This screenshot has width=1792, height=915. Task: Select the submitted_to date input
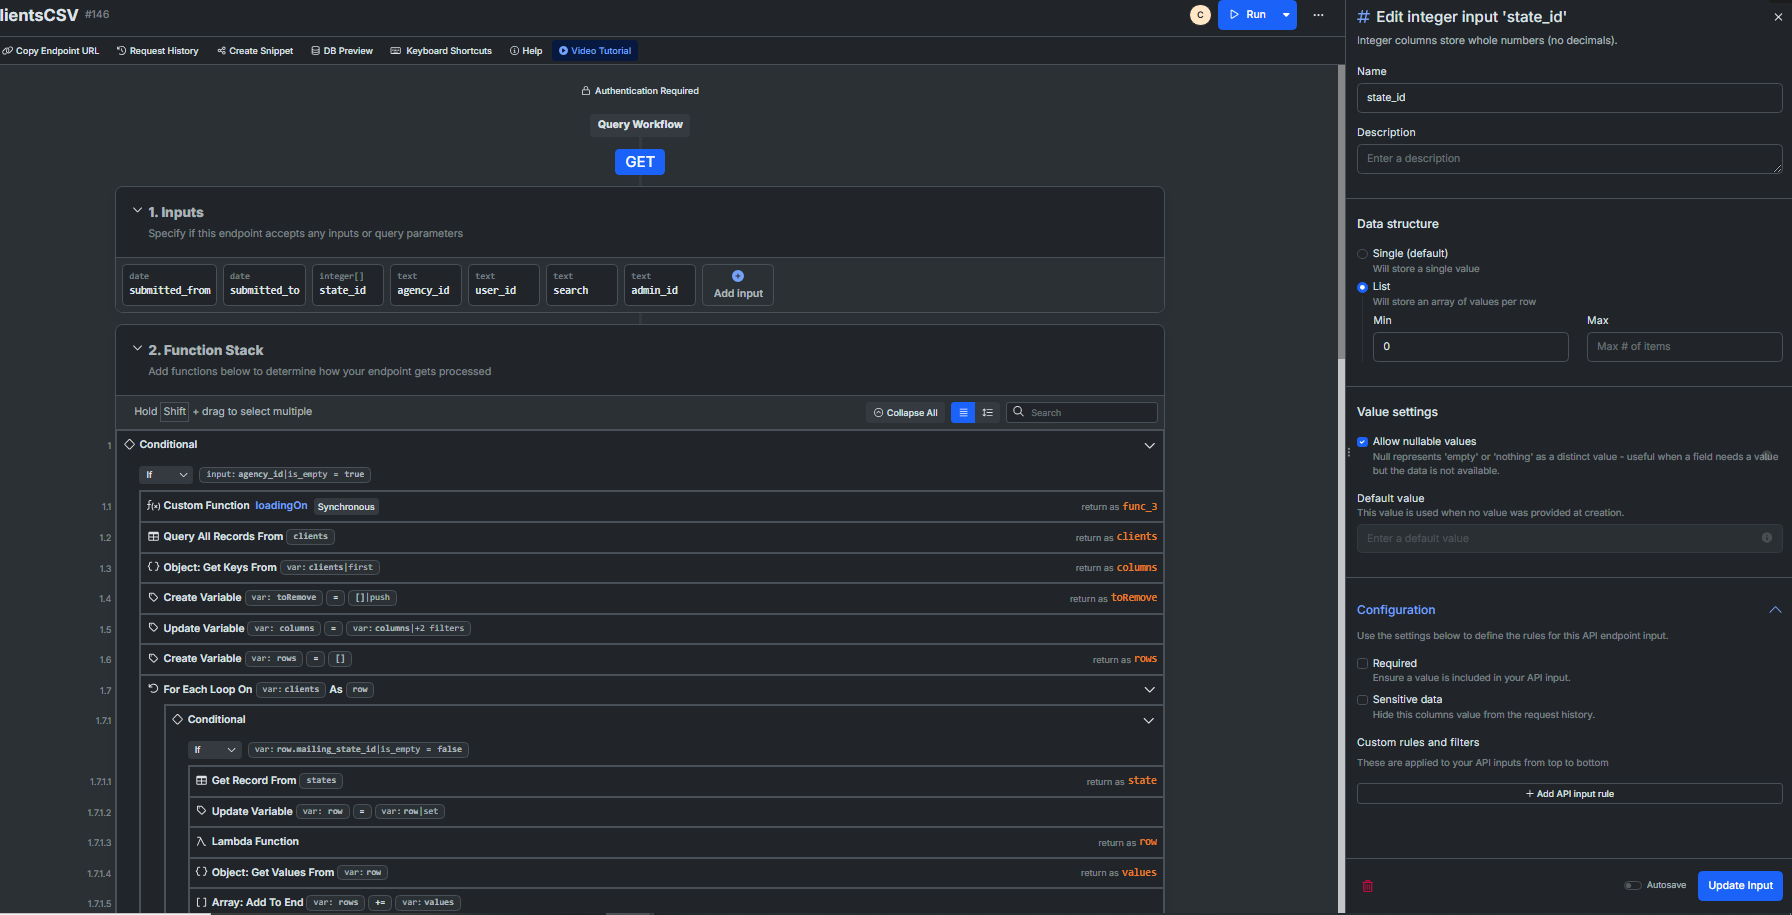[x=265, y=284]
